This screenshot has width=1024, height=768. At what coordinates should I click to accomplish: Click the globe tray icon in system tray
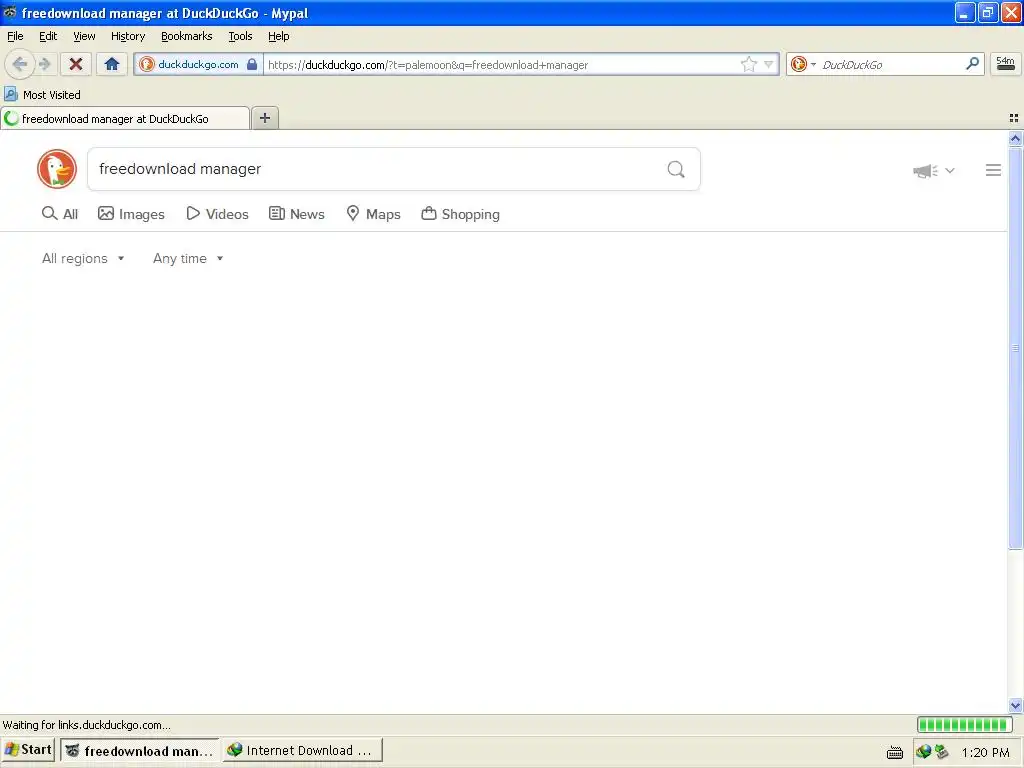923,752
